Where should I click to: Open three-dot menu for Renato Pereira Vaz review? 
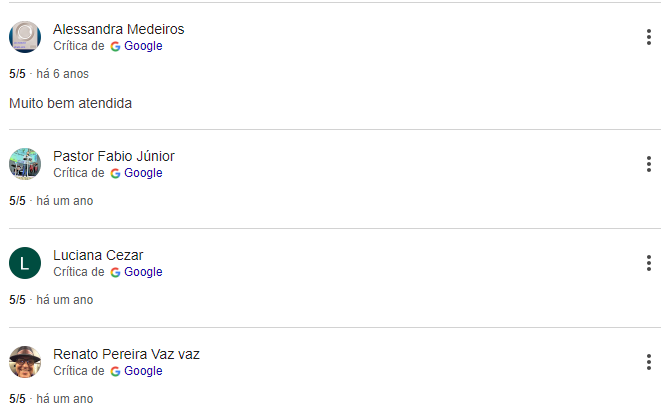[649, 362]
